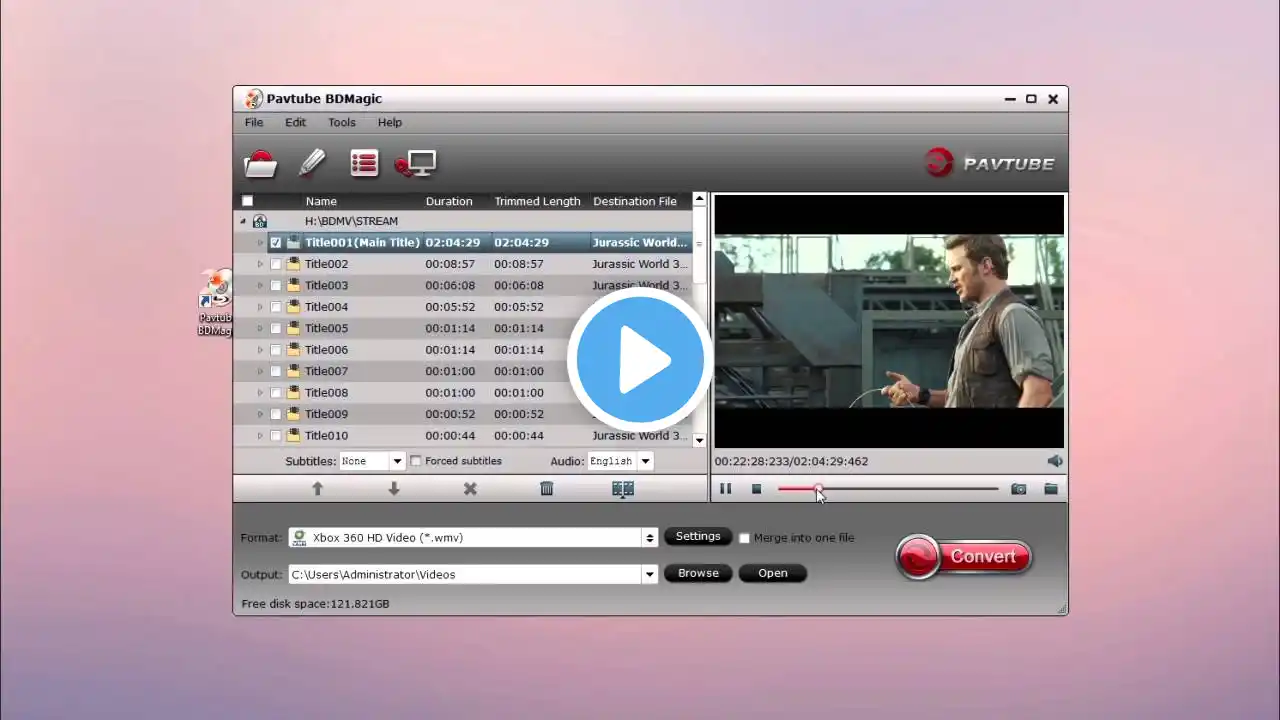Open the Subtitles dropdown
The image size is (1280, 720).
pyautogui.click(x=397, y=461)
